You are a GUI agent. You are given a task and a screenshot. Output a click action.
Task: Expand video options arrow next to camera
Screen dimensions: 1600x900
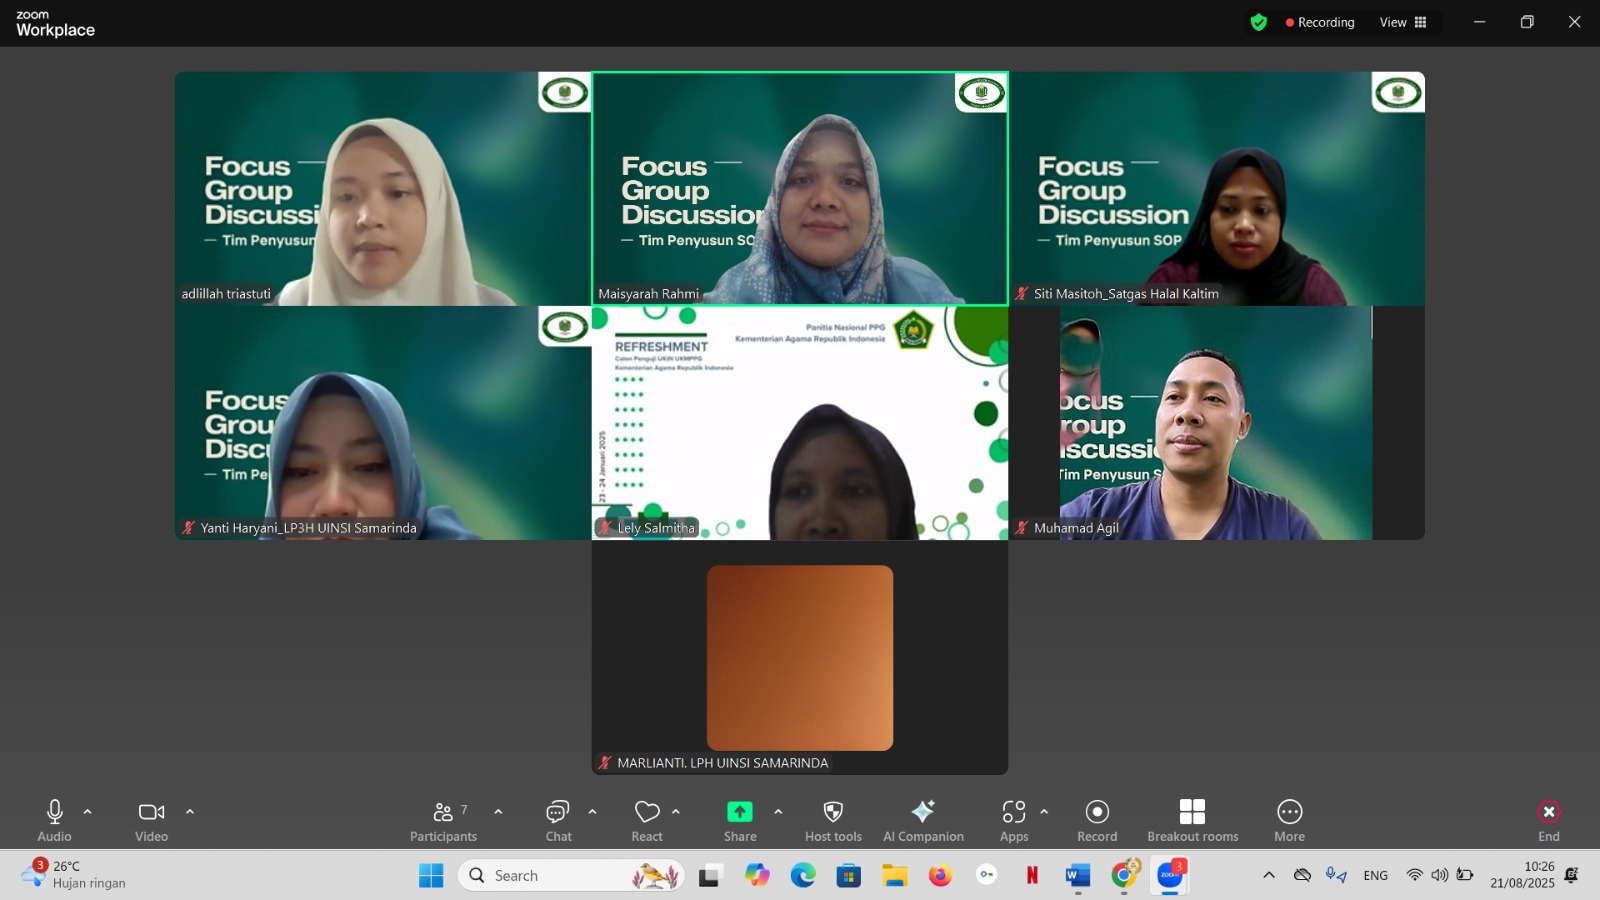click(190, 812)
